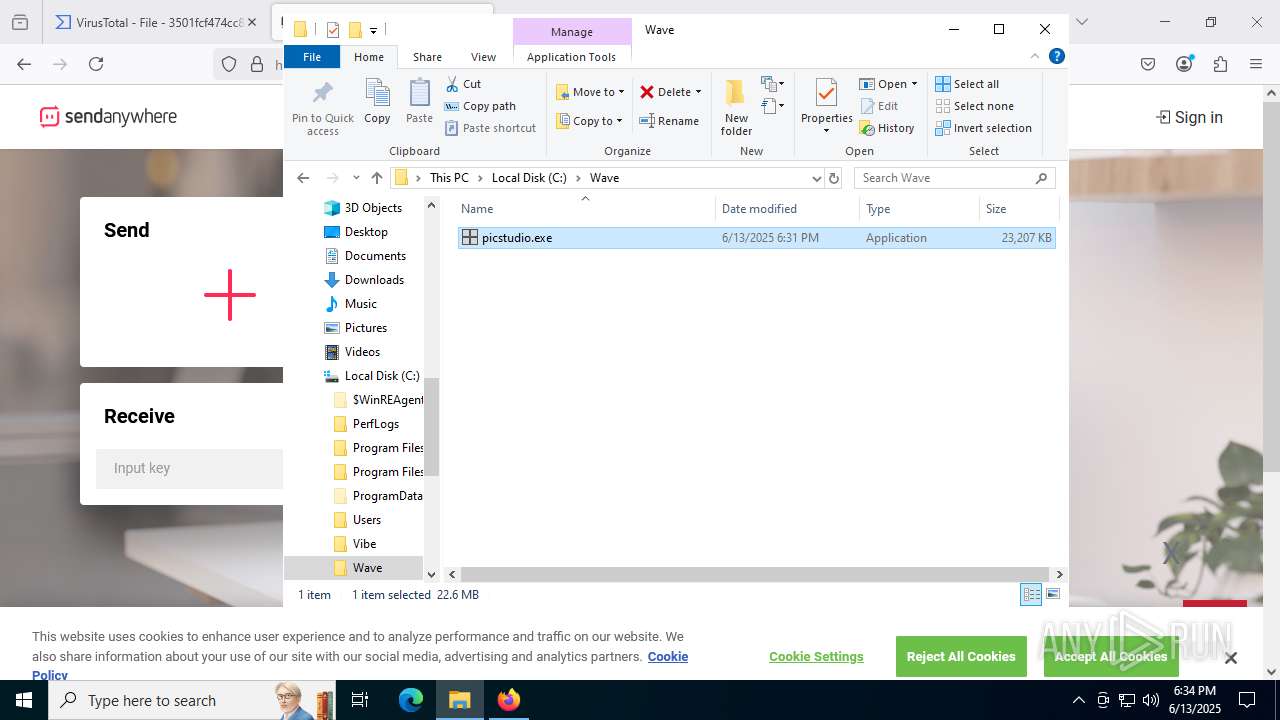Click Firefox icon in taskbar

click(x=508, y=700)
